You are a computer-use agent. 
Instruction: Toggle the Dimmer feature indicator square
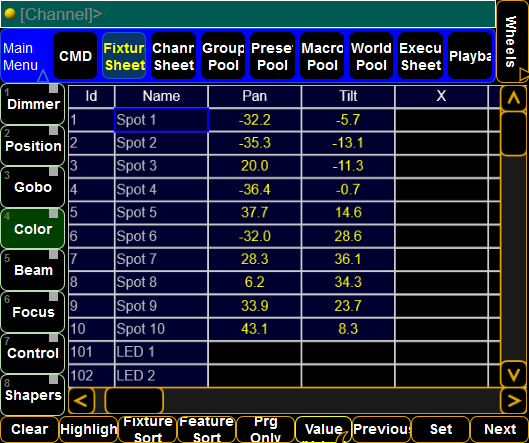(x=54, y=88)
